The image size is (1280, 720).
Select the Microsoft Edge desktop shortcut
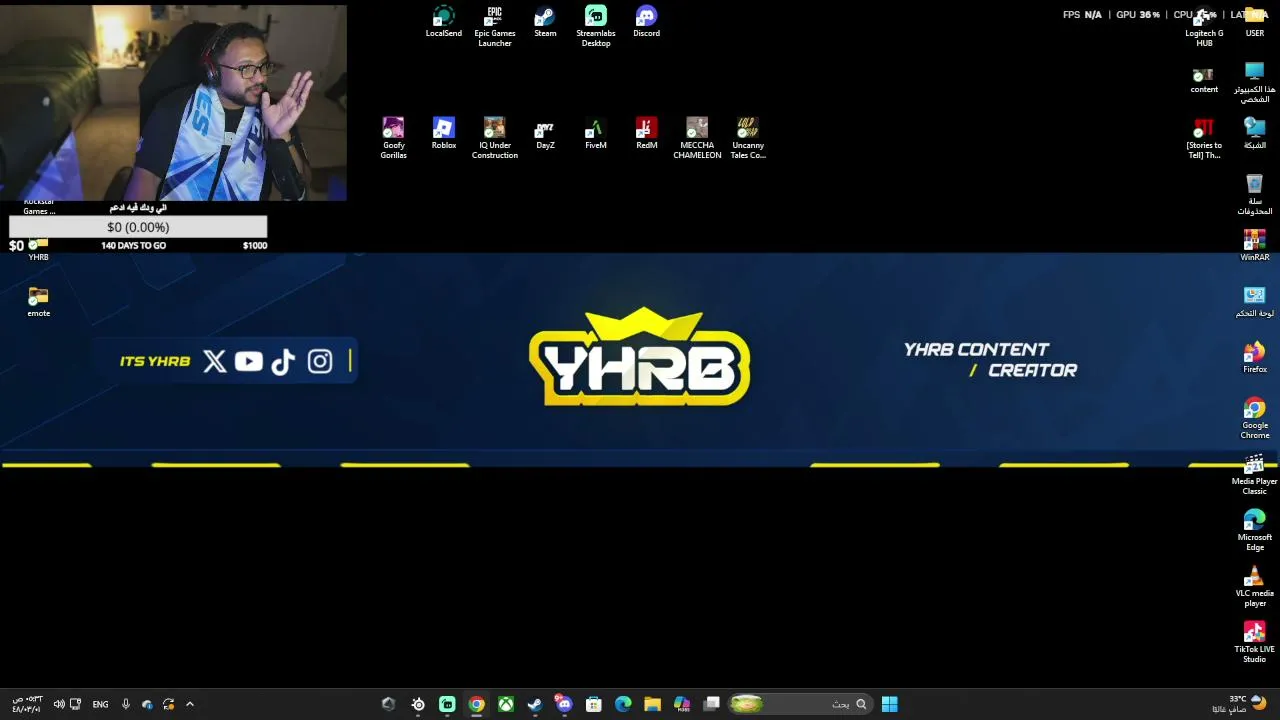[1255, 531]
